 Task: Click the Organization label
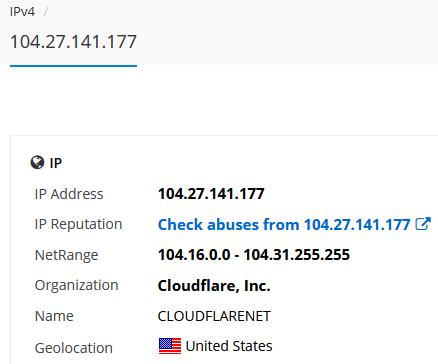click(76, 286)
